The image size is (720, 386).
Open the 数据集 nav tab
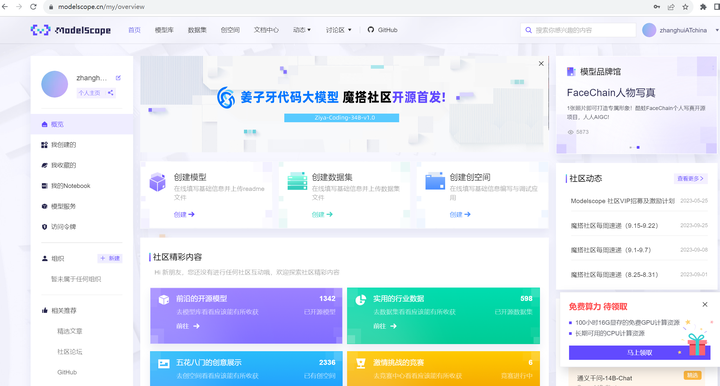click(x=197, y=30)
